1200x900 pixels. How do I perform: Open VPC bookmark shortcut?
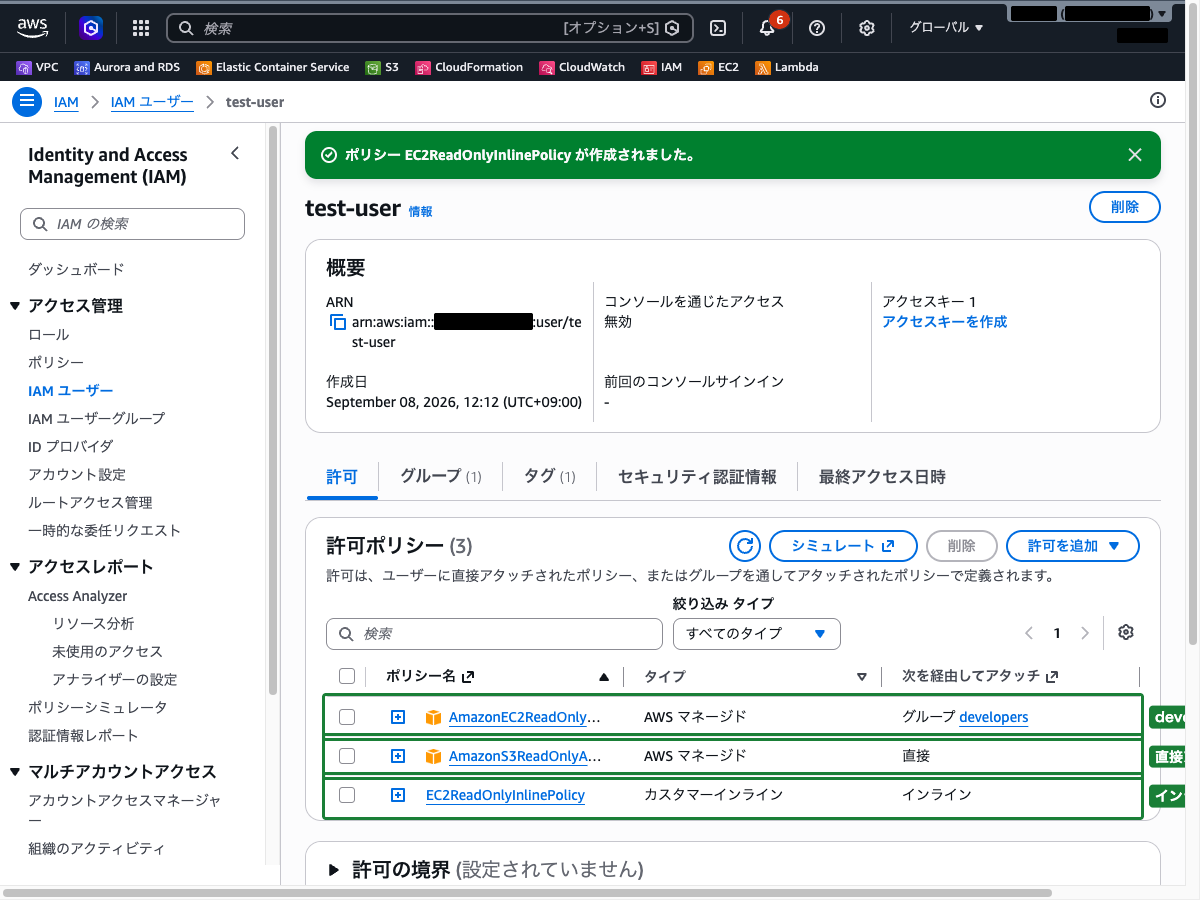click(x=38, y=67)
